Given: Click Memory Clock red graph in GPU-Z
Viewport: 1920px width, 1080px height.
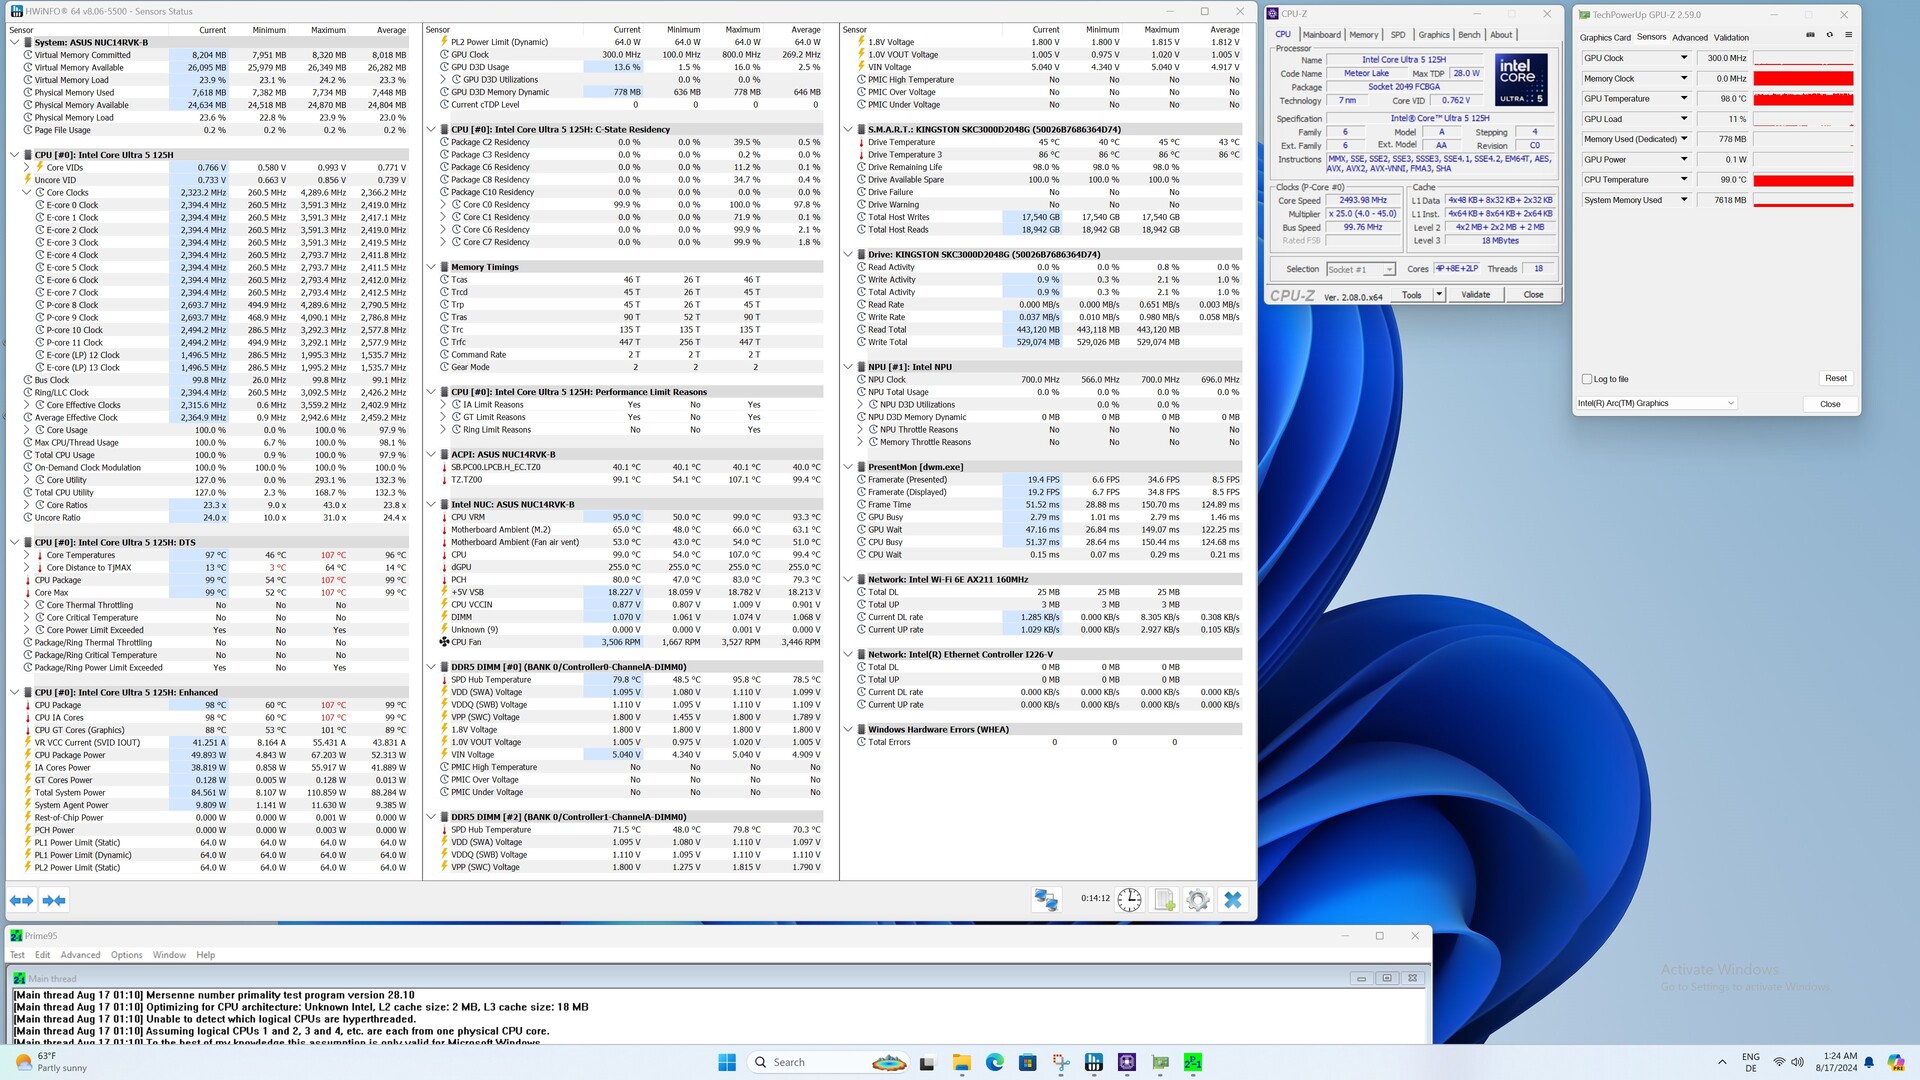Looking at the screenshot, I should click(1803, 79).
